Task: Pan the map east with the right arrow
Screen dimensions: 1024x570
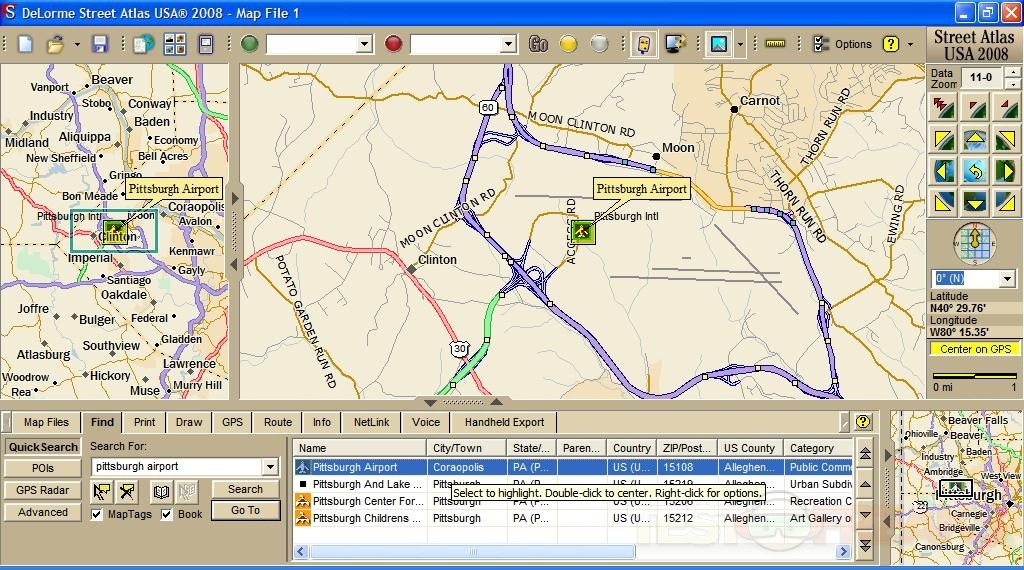Action: coord(1006,171)
